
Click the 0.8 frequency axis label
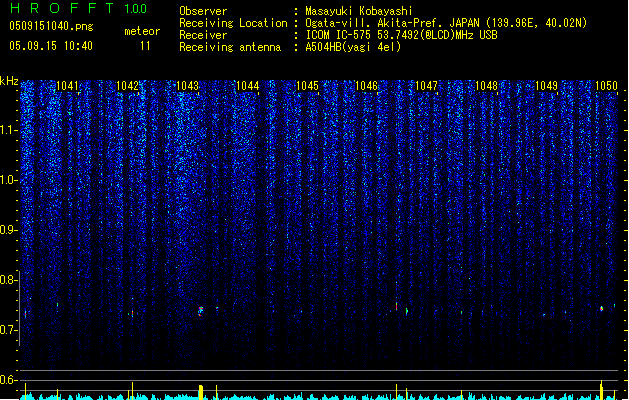click(x=8, y=280)
